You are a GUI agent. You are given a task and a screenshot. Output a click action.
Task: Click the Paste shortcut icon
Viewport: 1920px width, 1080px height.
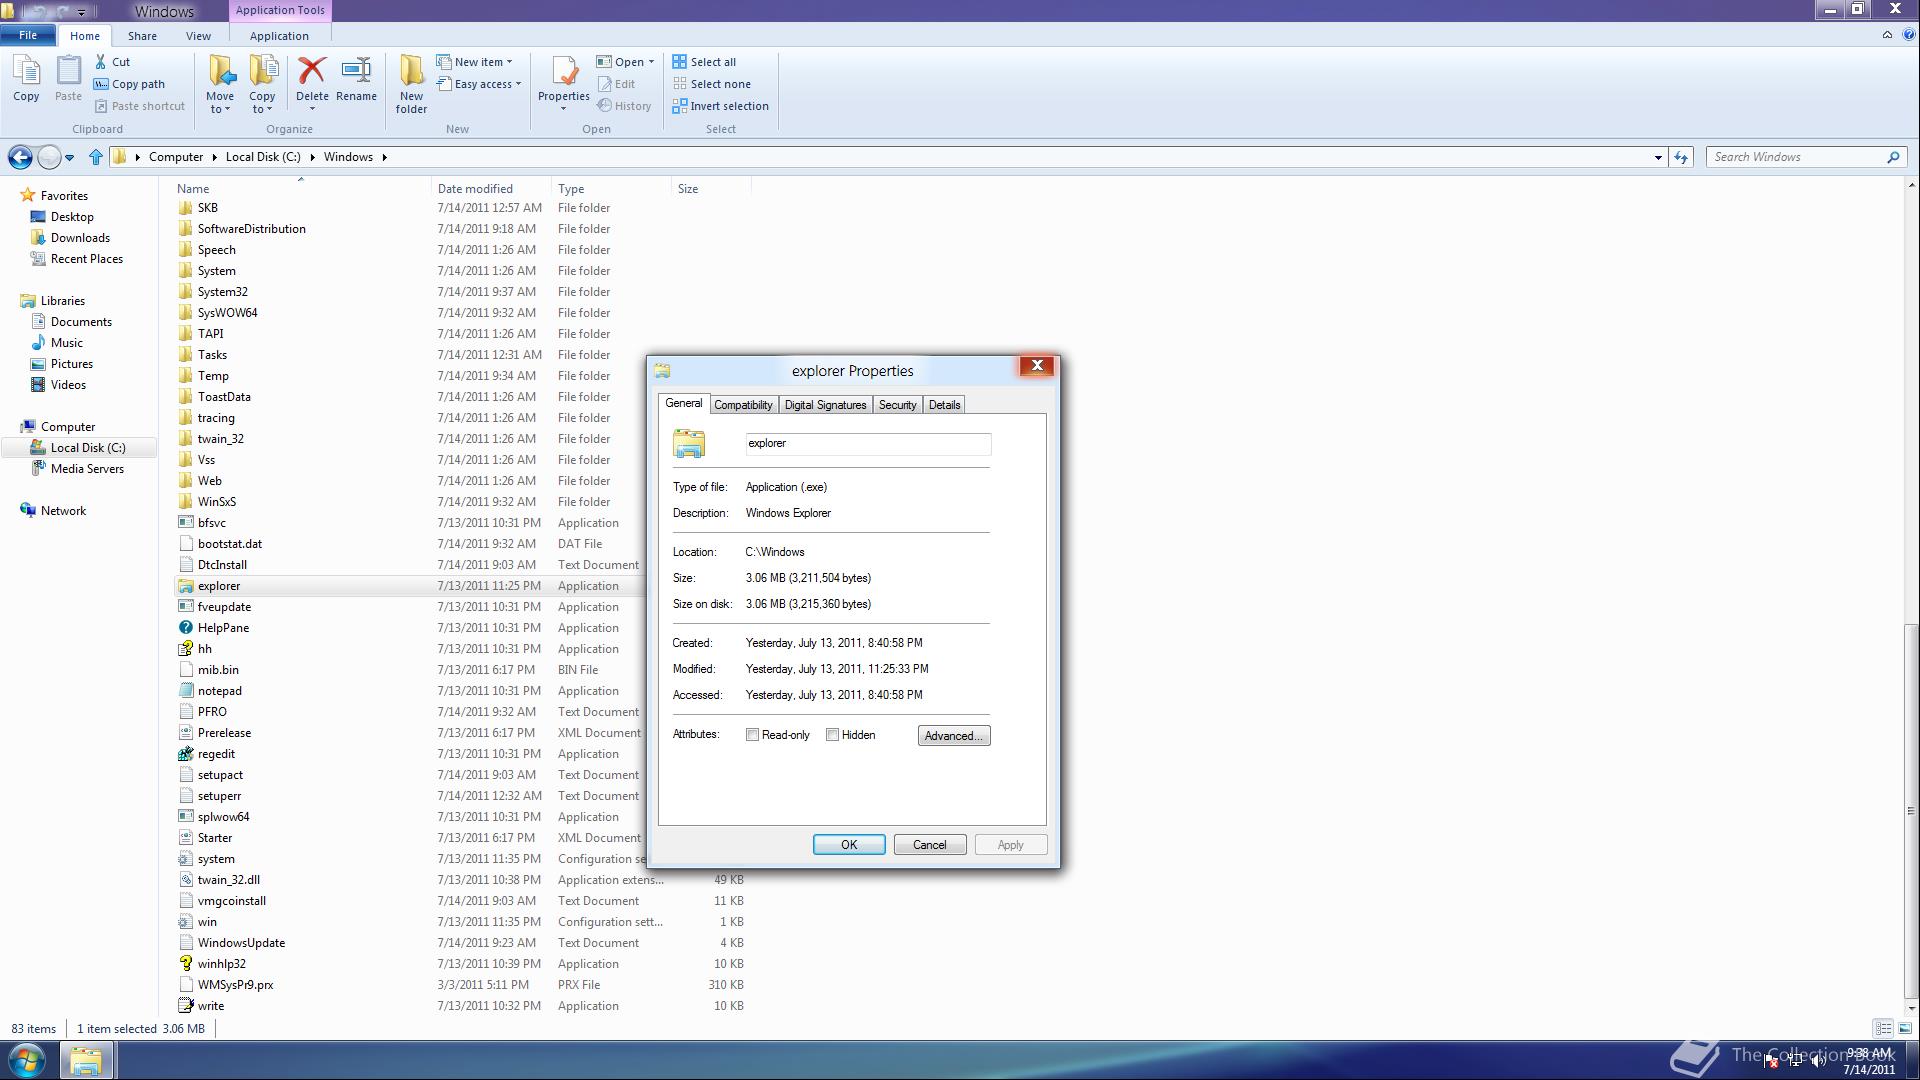pyautogui.click(x=139, y=105)
